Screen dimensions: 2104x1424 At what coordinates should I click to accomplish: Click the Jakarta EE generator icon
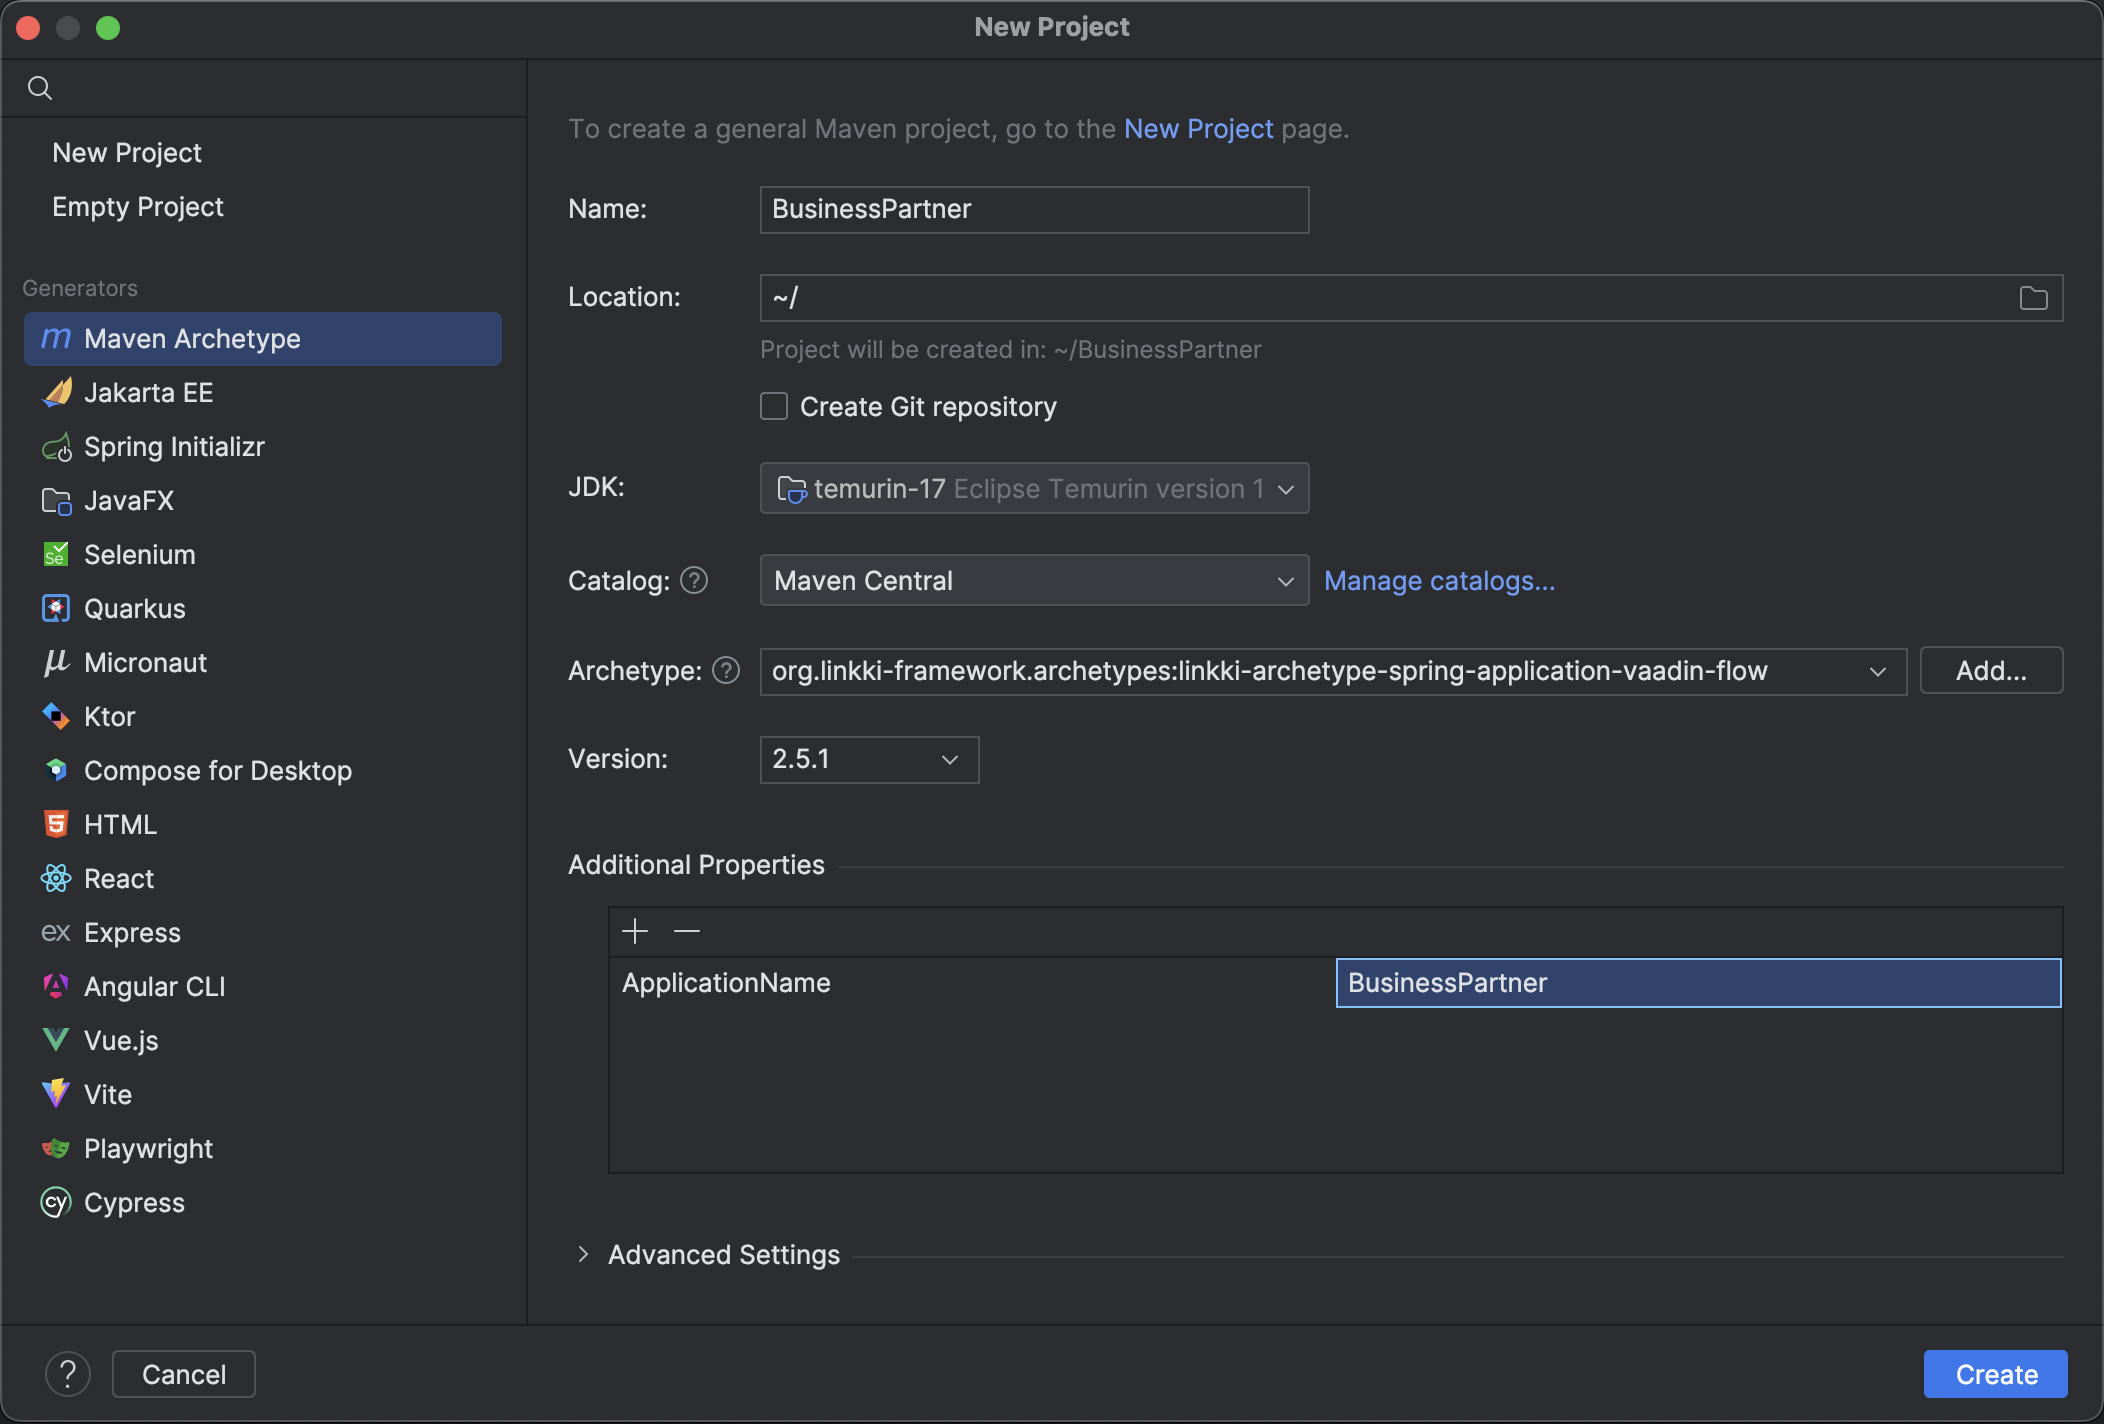[x=56, y=393]
